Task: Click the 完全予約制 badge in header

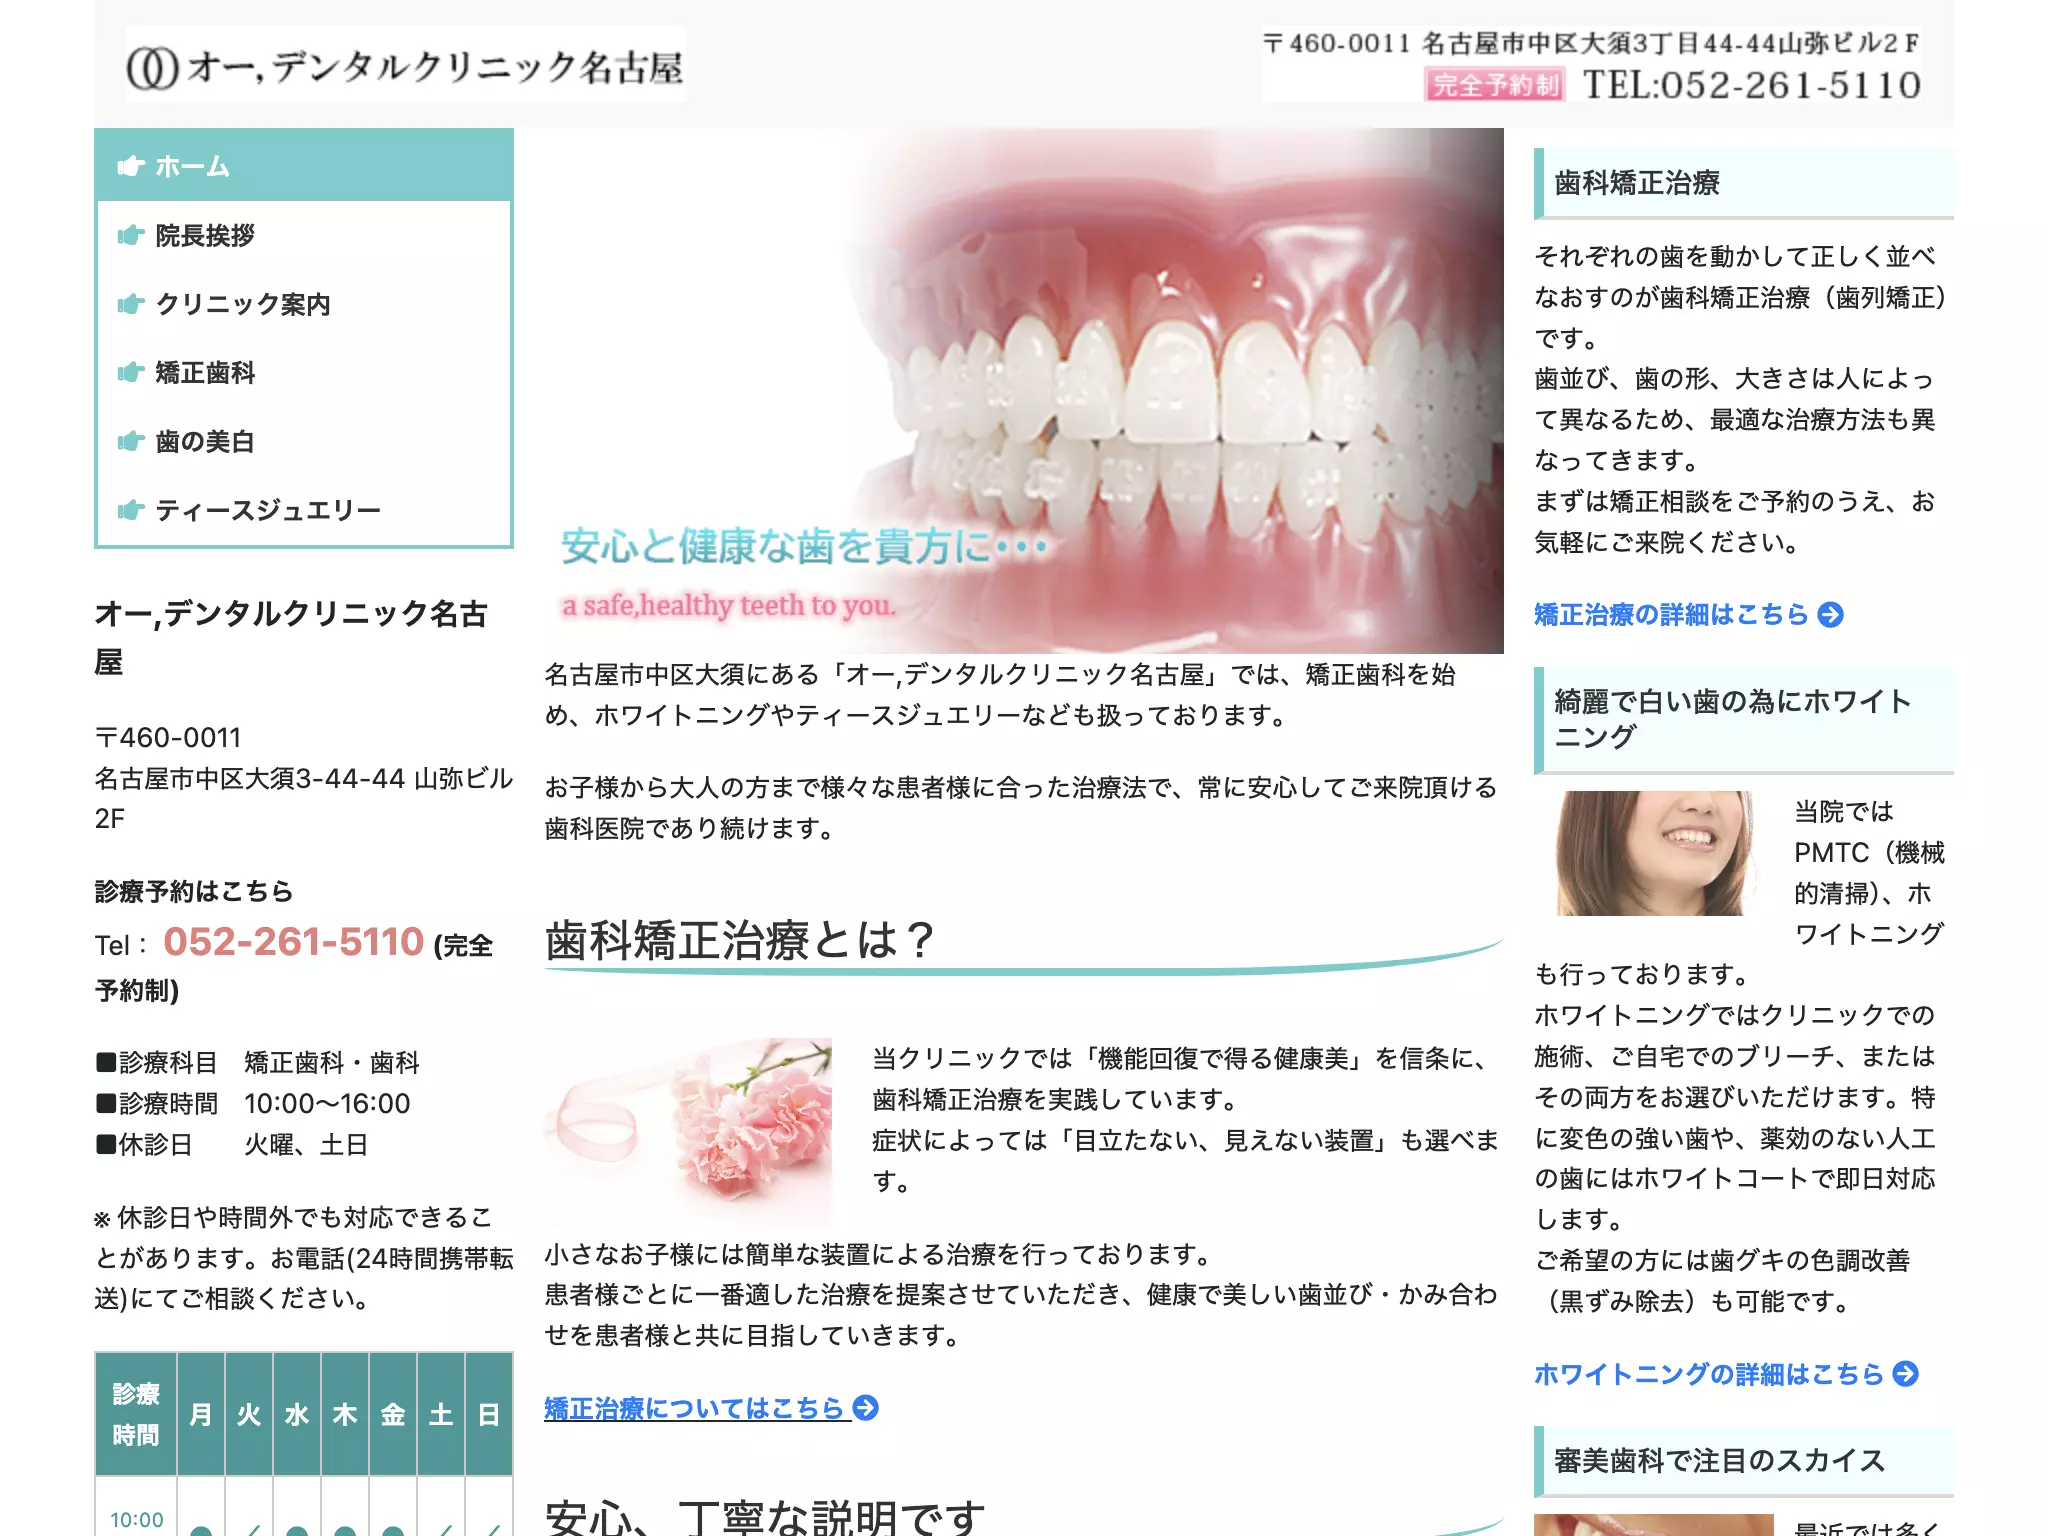Action: pyautogui.click(x=1494, y=85)
